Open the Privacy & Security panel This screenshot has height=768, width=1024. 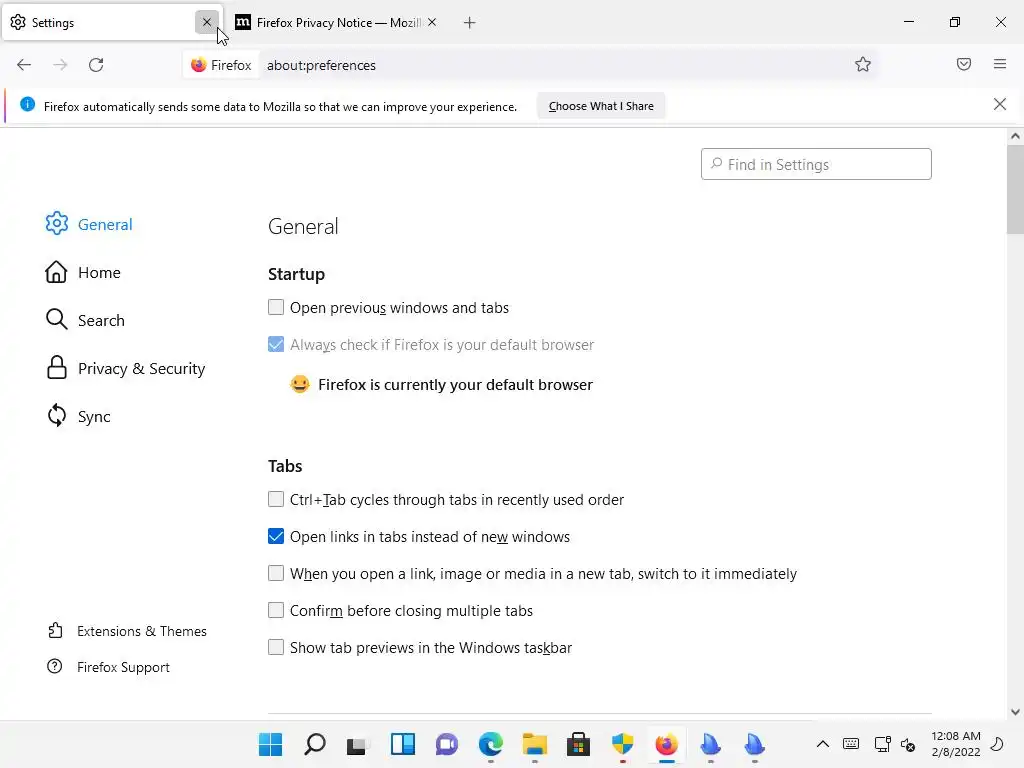(x=125, y=368)
